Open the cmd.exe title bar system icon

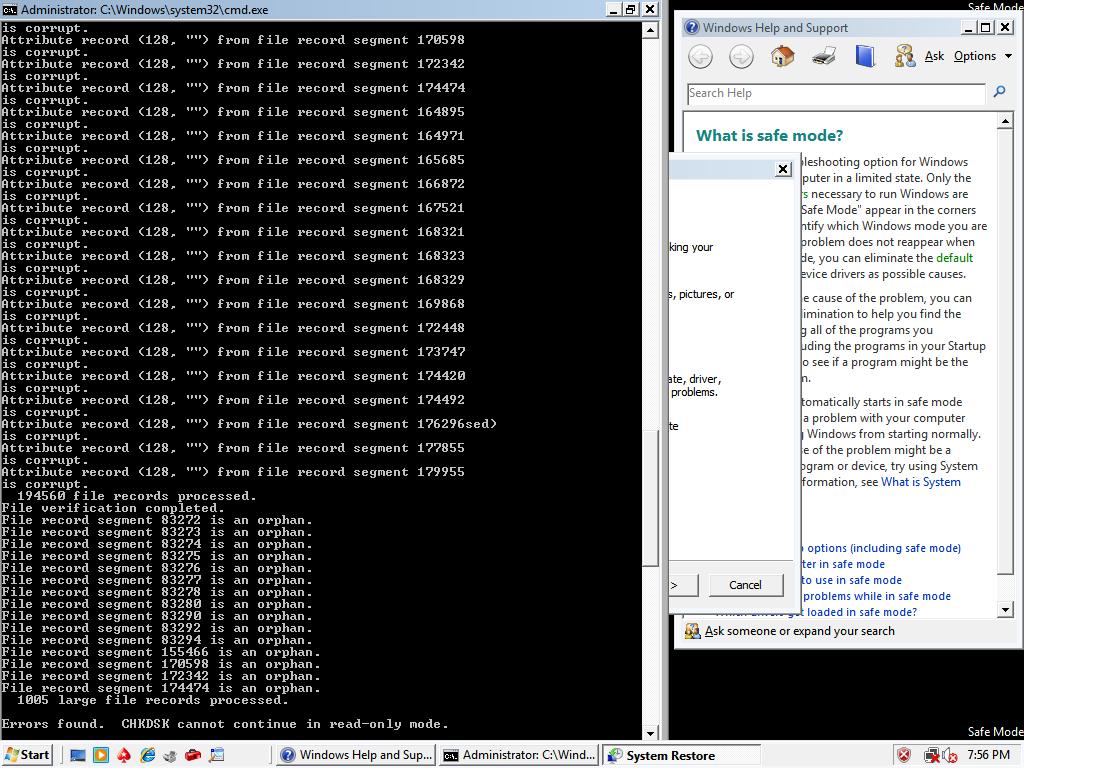coord(9,9)
